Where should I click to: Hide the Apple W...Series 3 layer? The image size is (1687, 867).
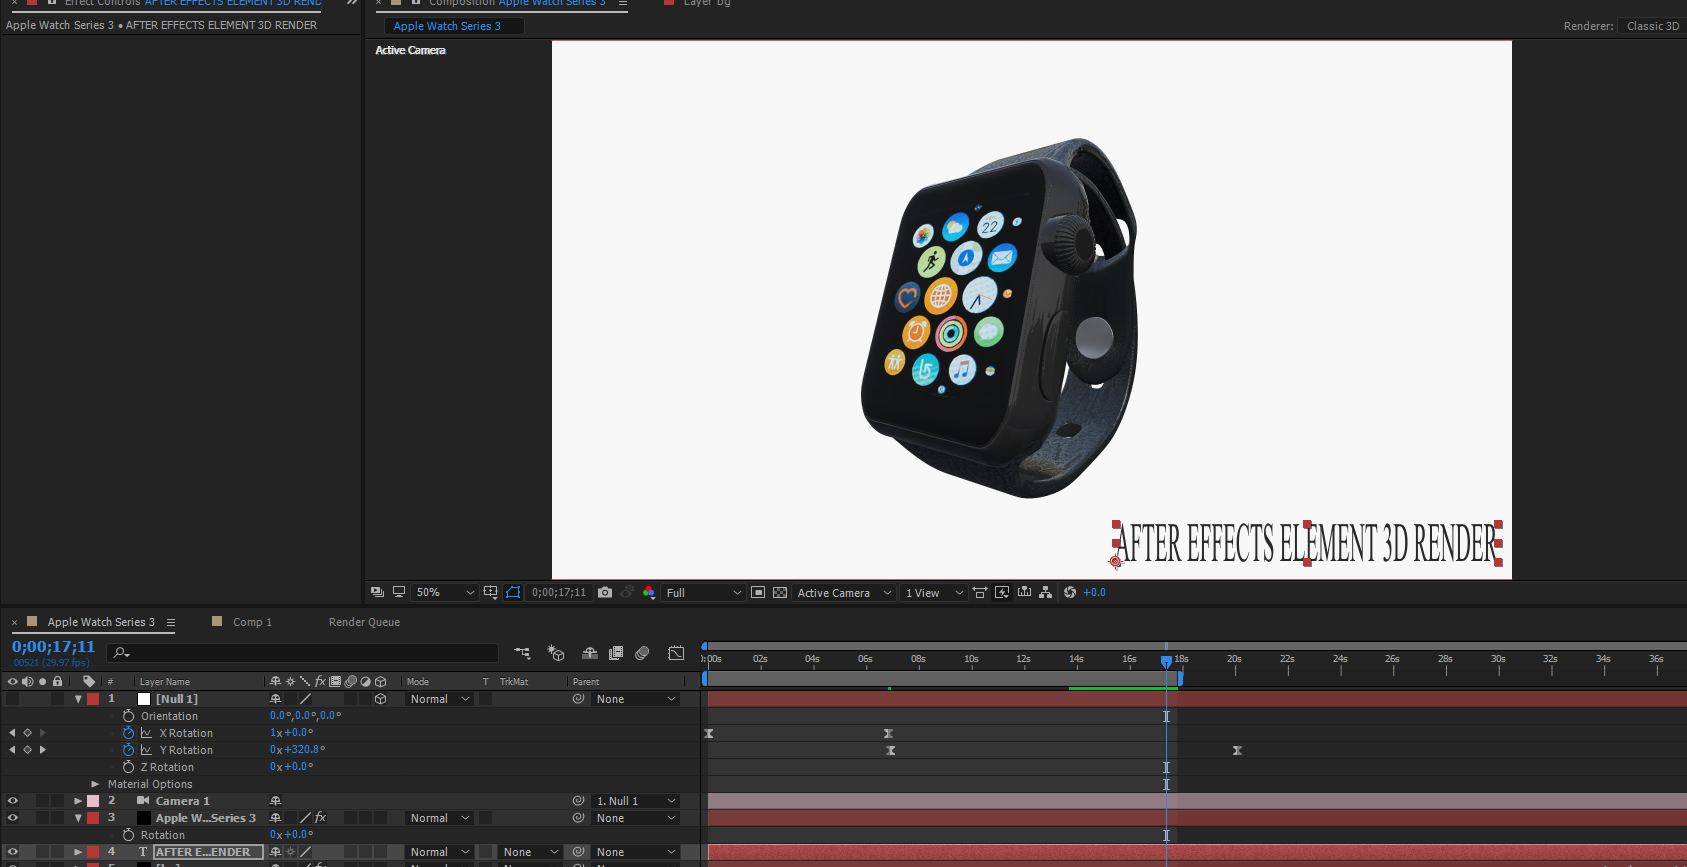(12, 818)
